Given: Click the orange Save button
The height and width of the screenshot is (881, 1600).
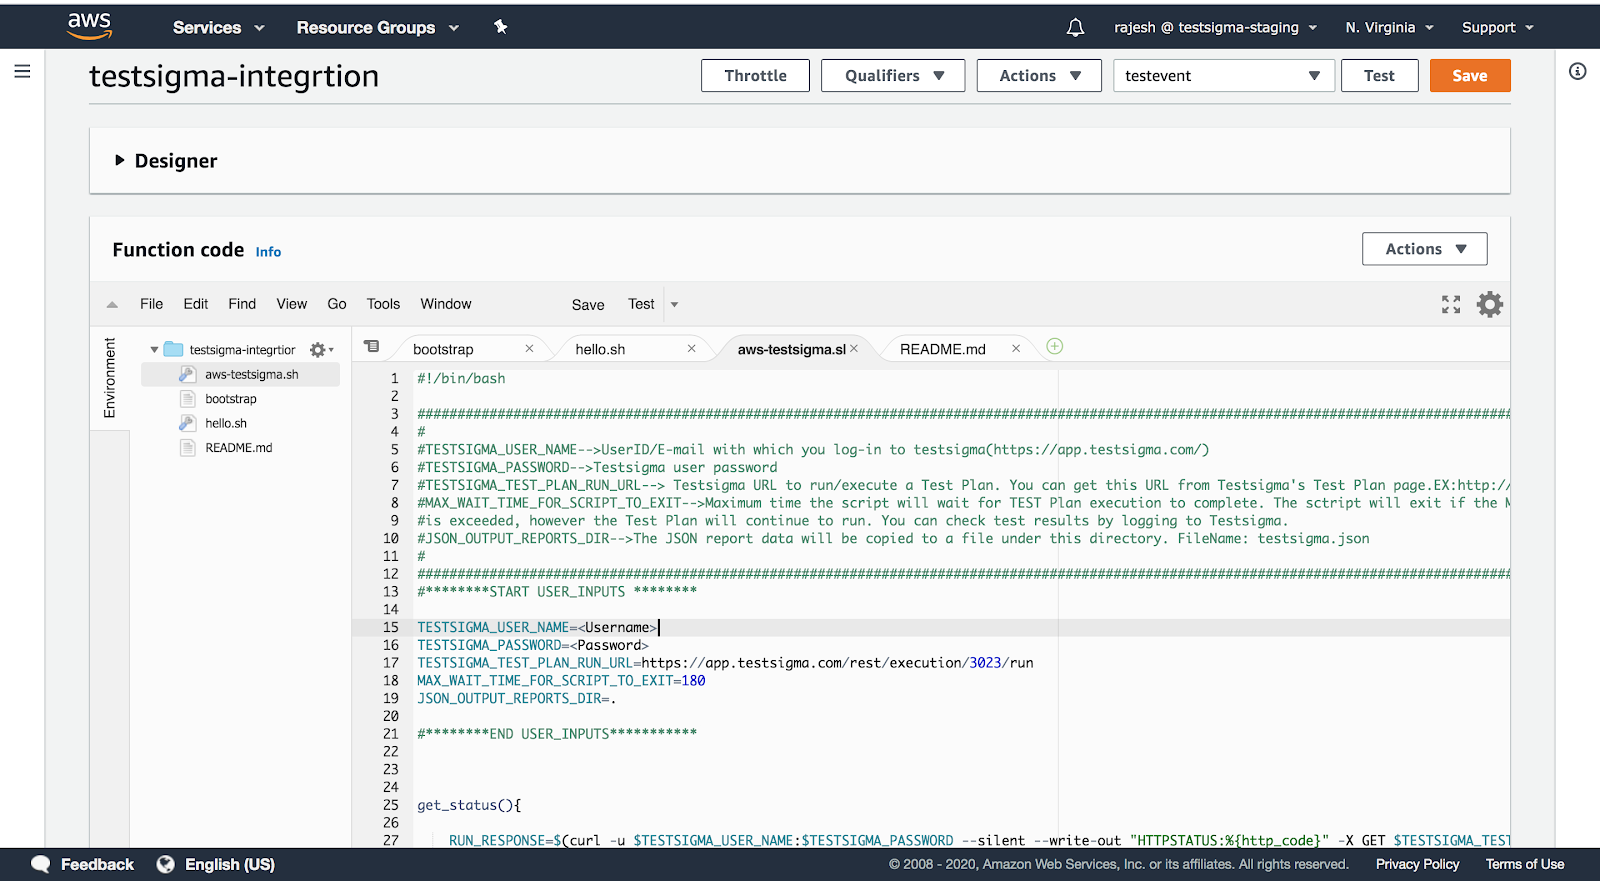Looking at the screenshot, I should [1470, 76].
